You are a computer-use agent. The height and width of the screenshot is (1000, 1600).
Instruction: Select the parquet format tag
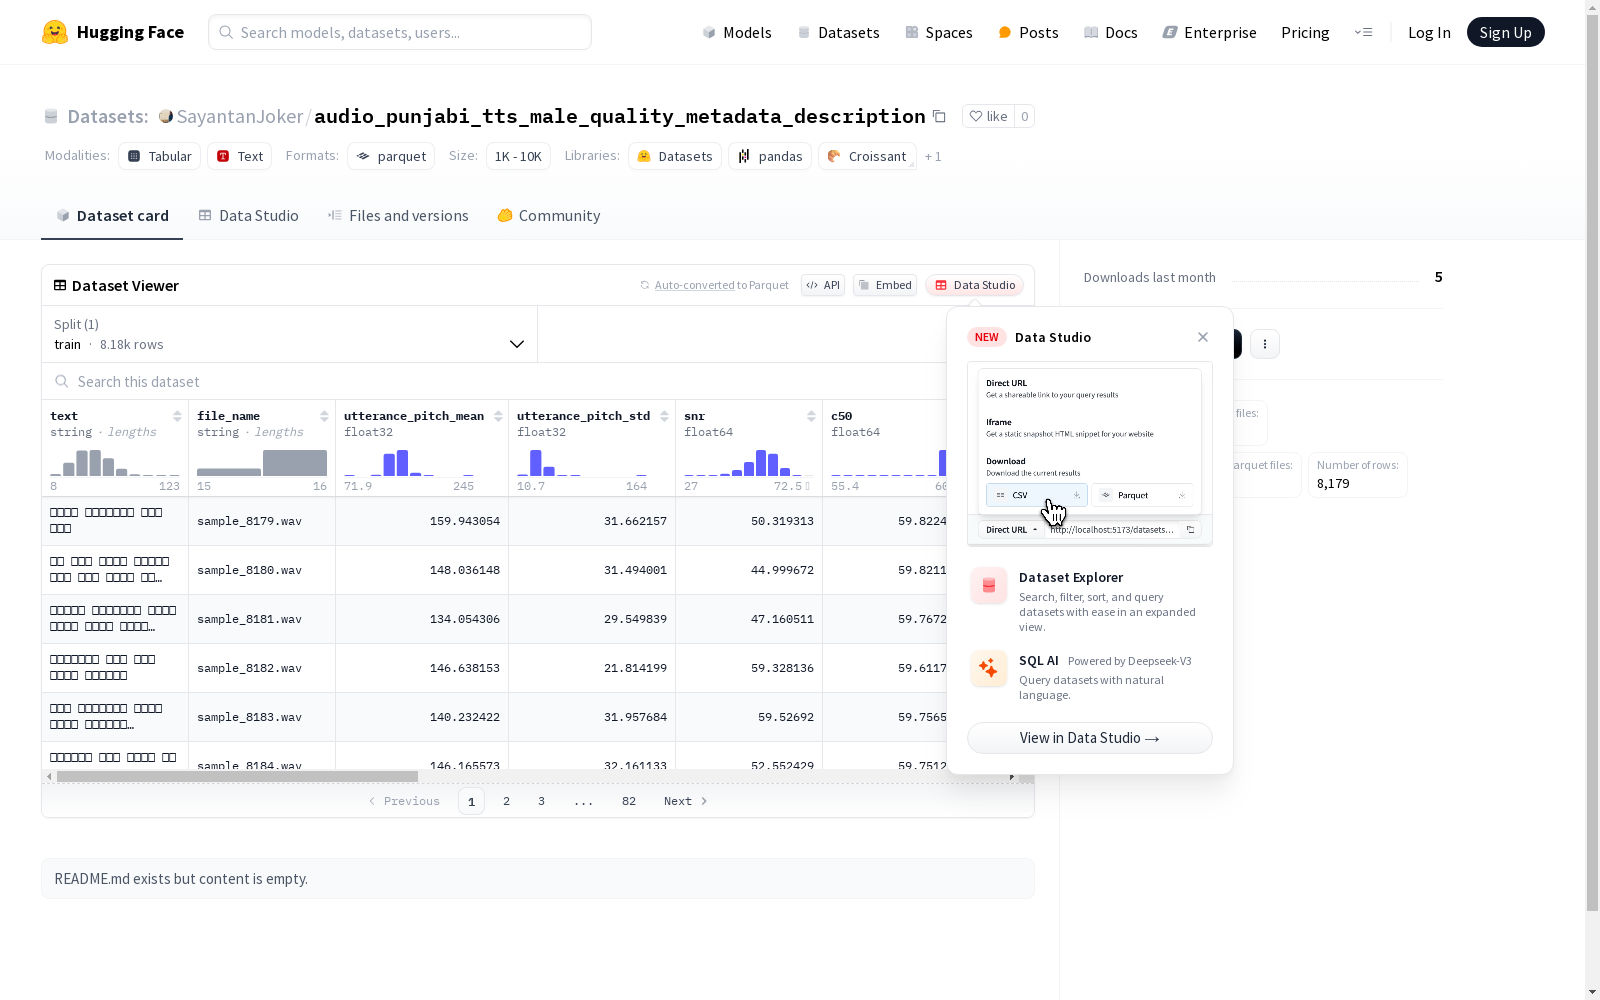(391, 156)
